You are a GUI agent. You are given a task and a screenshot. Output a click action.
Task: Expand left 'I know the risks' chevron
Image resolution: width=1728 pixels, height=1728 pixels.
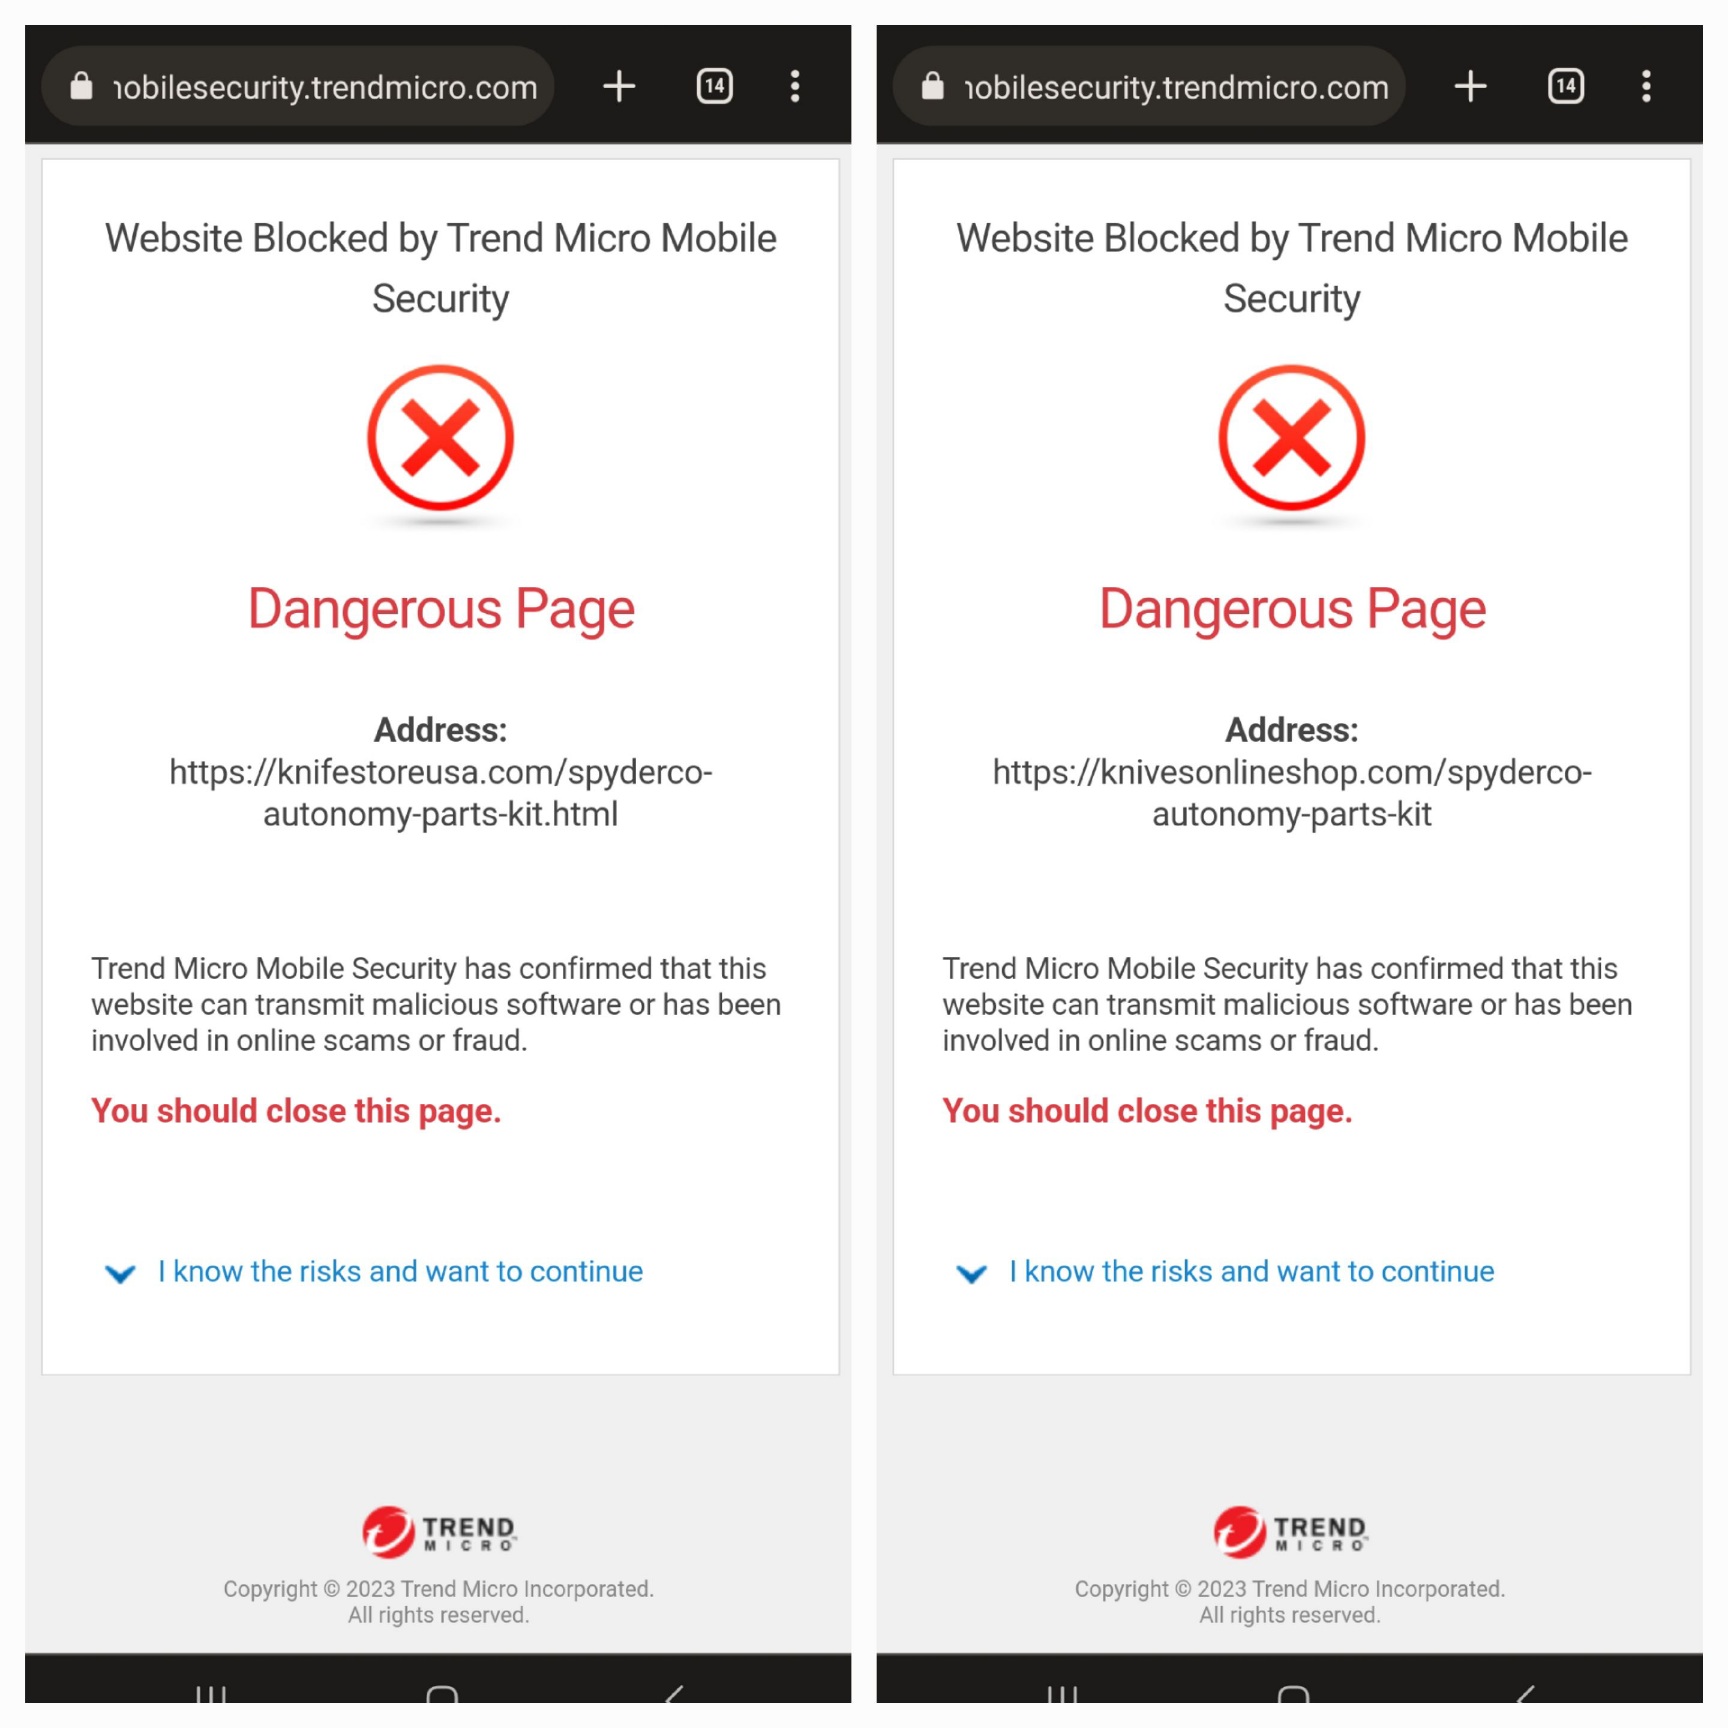pyautogui.click(x=120, y=1273)
